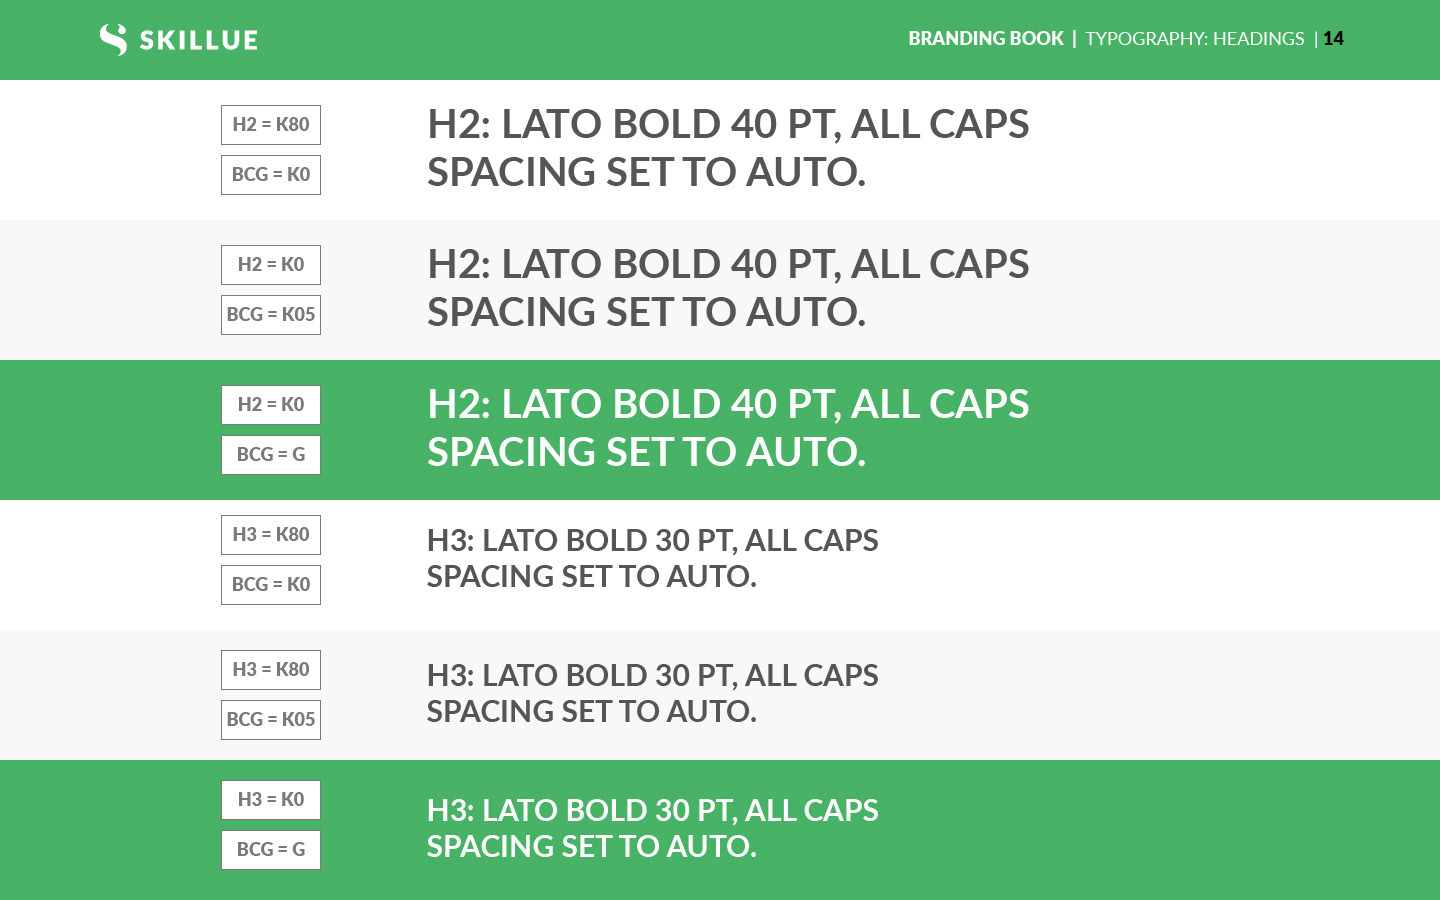
Task: Select the BCG = K05 box below H2 = K0
Action: [271, 315]
